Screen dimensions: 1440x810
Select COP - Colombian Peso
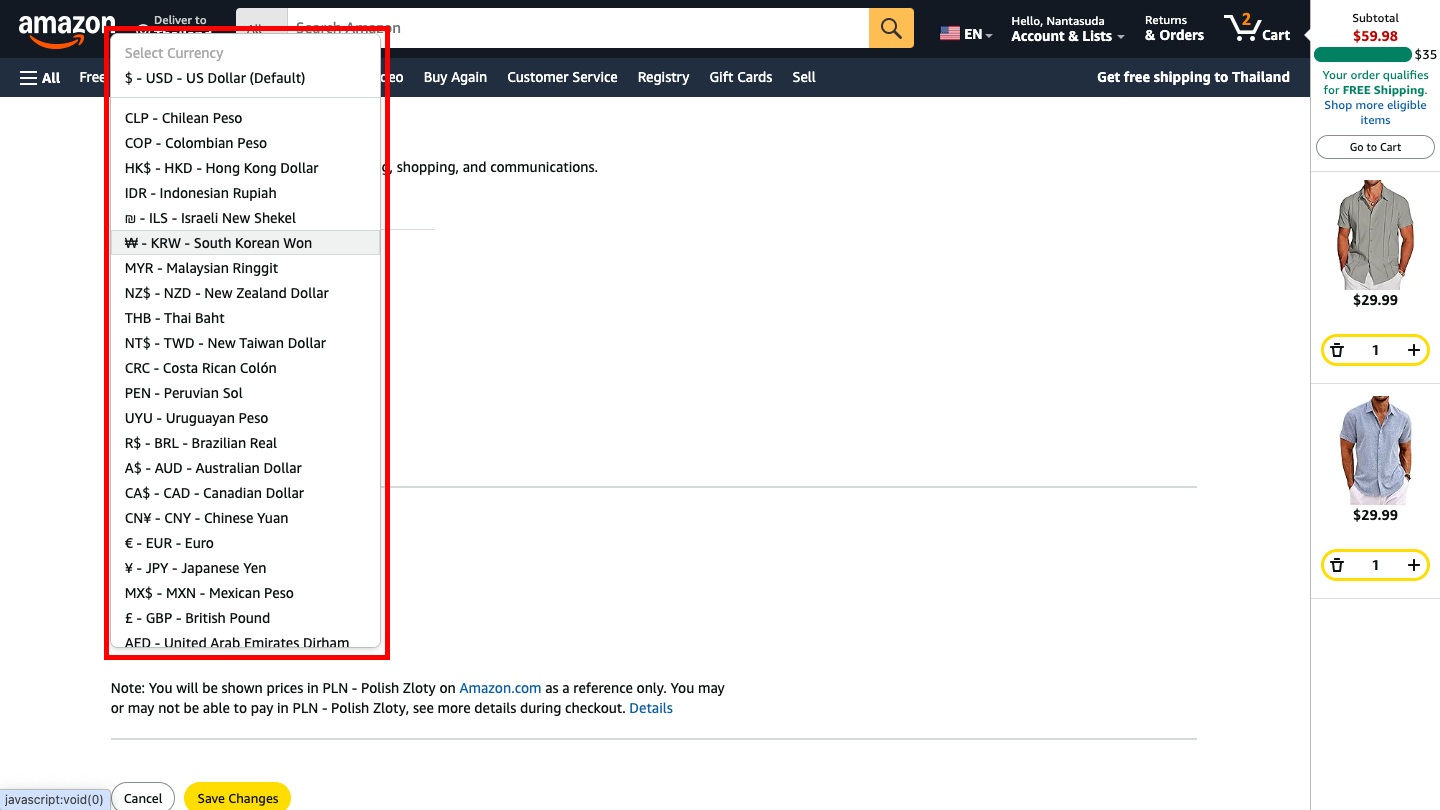coord(245,143)
